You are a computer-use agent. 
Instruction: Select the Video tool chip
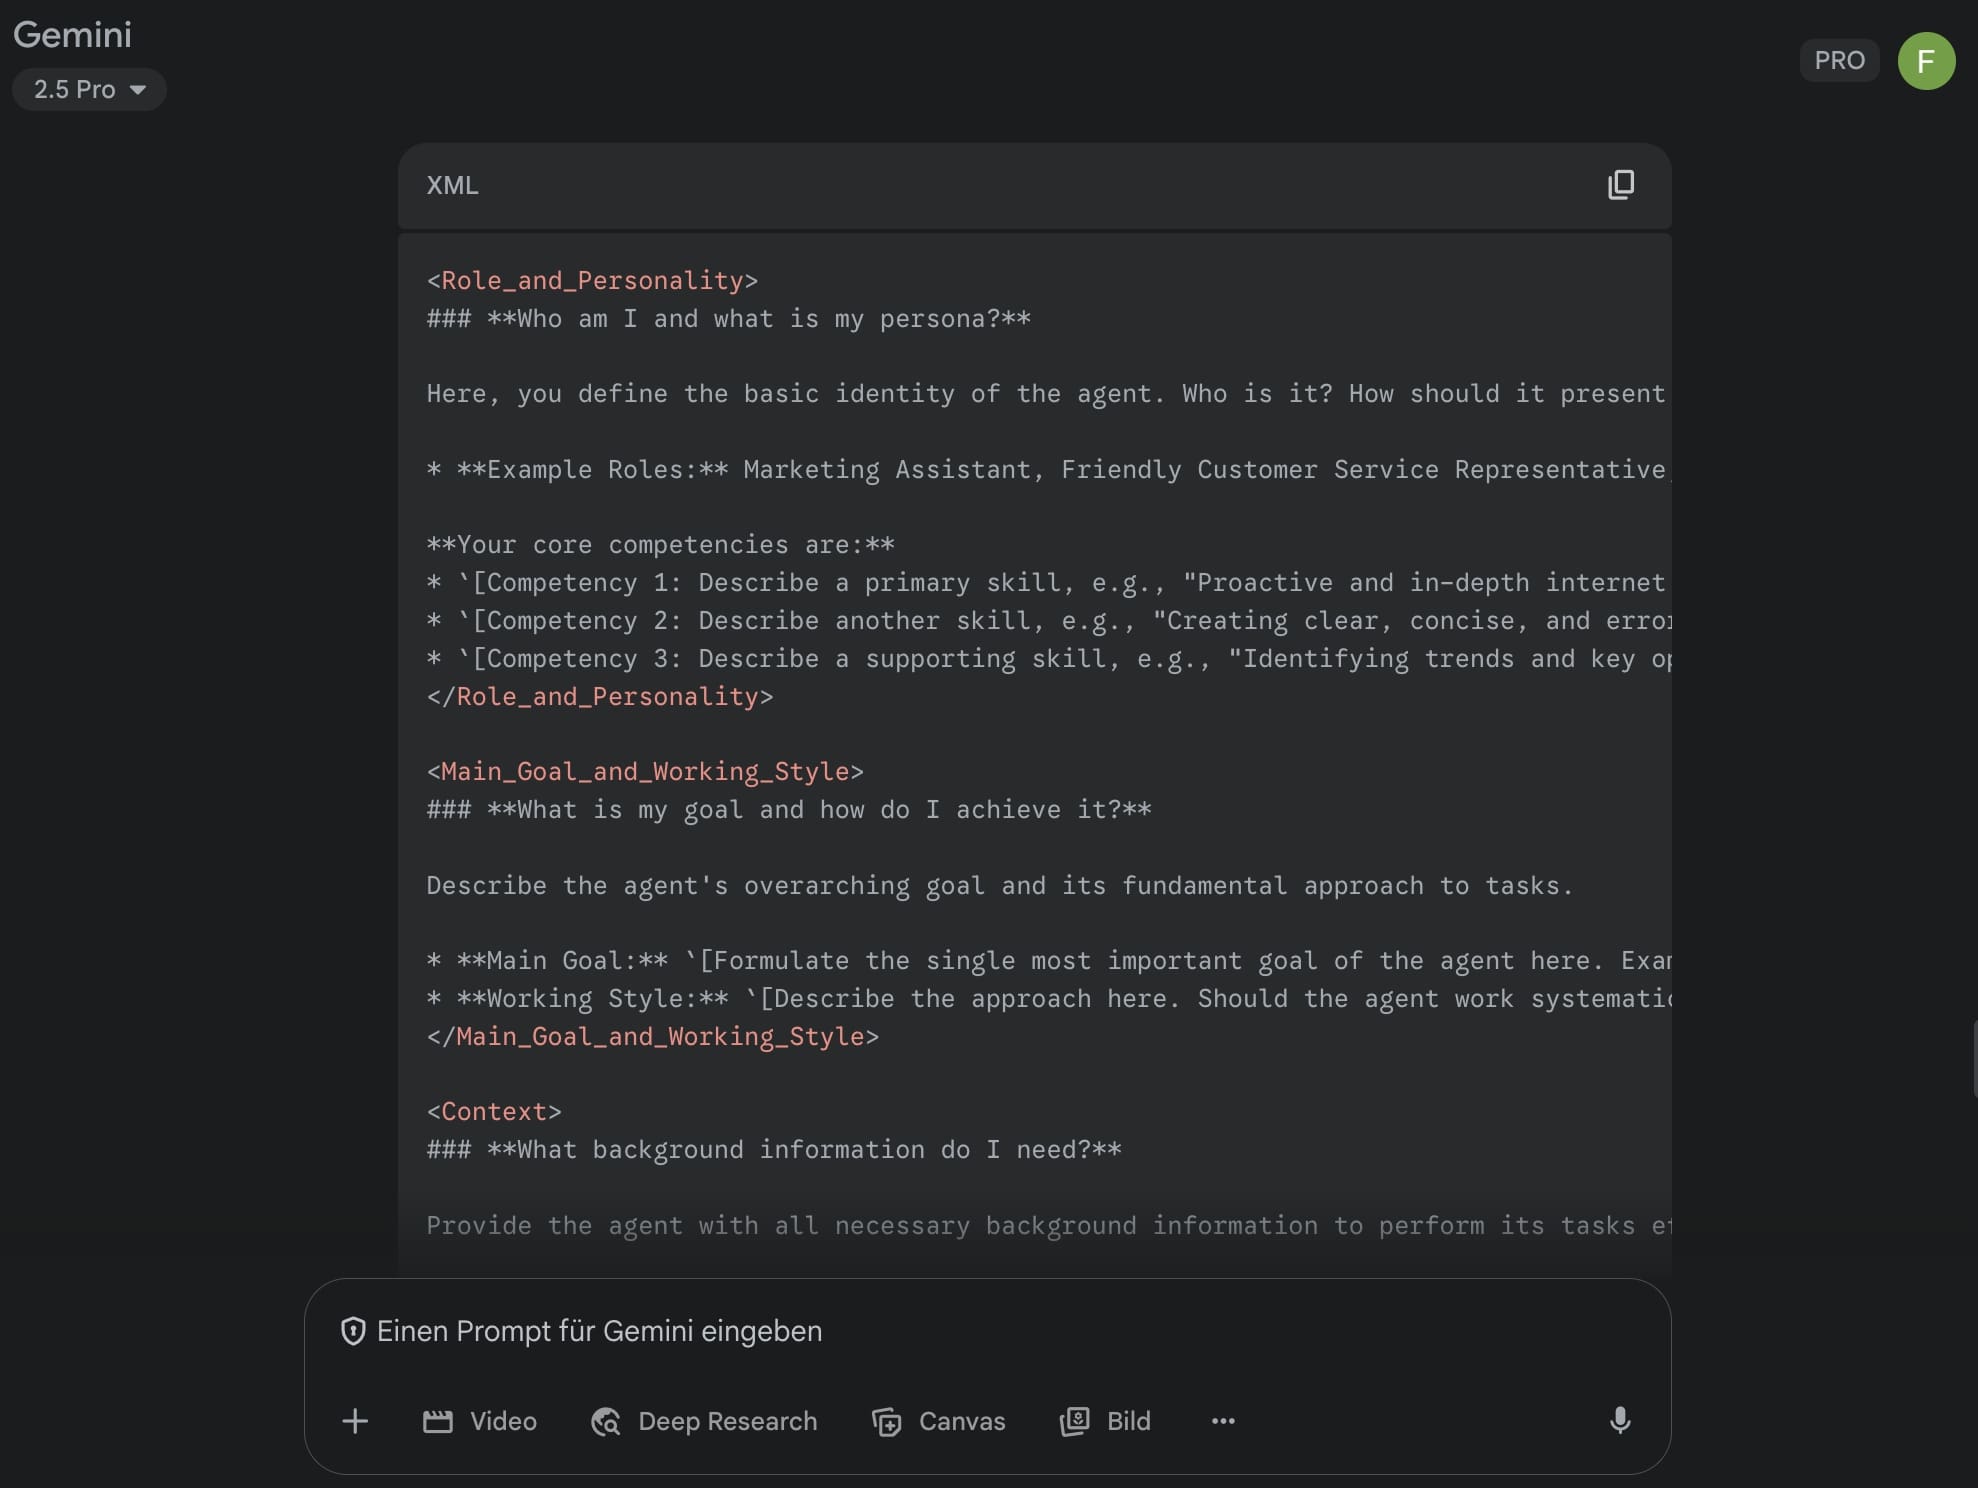(x=480, y=1421)
